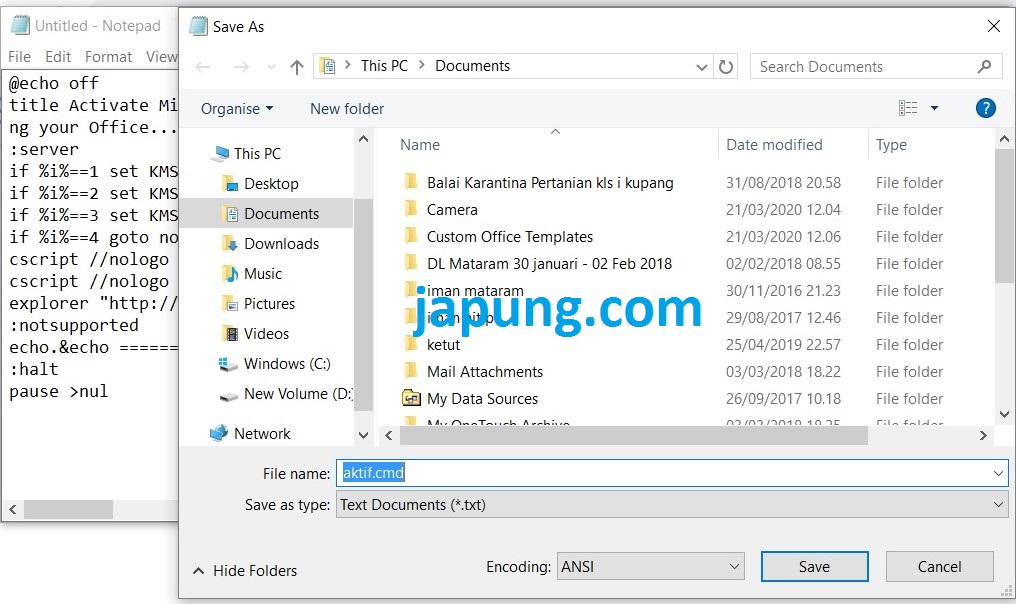Select DL Mataram 30 januari - 02 Feb 2018 folder
The height and width of the screenshot is (604, 1016).
pyautogui.click(x=549, y=264)
